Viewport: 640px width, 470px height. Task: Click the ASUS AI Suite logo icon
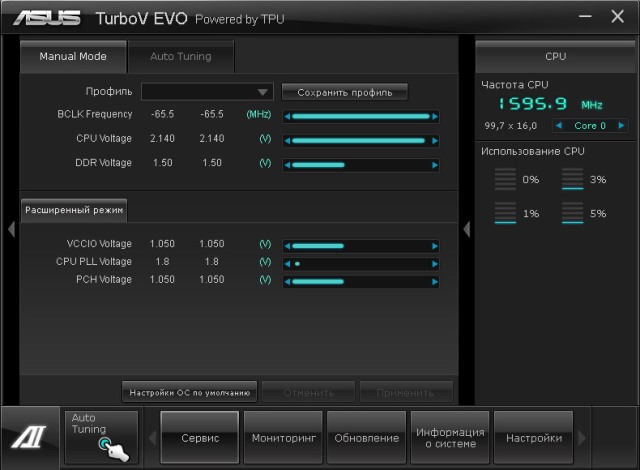pyautogui.click(x=29, y=437)
